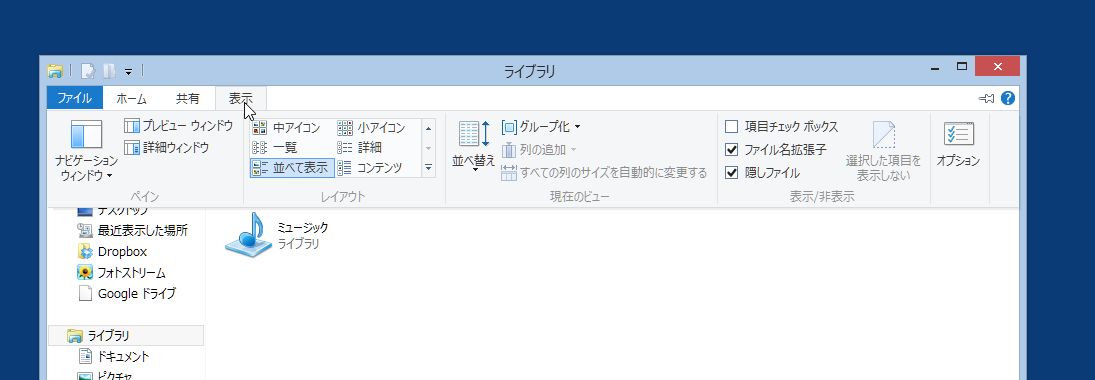Open the ナビゲーション ウィンドウ pane menu
This screenshot has height=380, width=1095.
87,151
